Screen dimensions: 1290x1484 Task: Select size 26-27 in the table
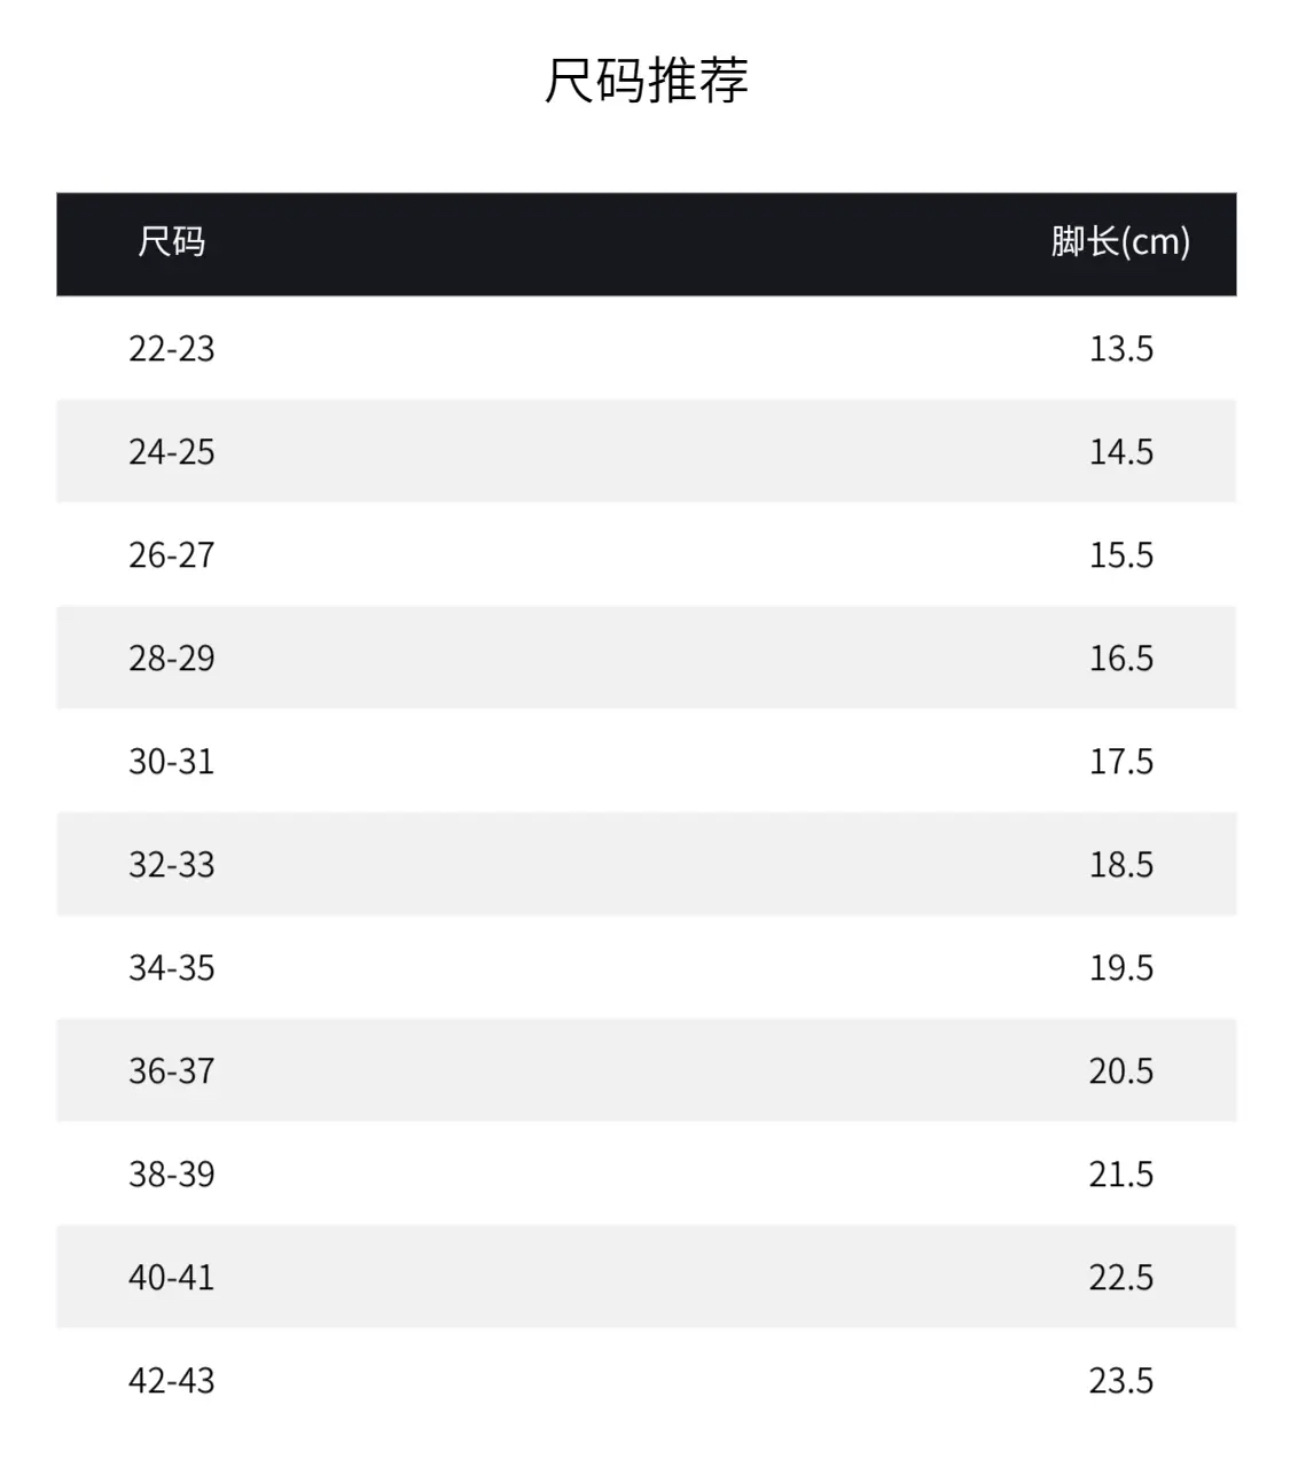171,555
